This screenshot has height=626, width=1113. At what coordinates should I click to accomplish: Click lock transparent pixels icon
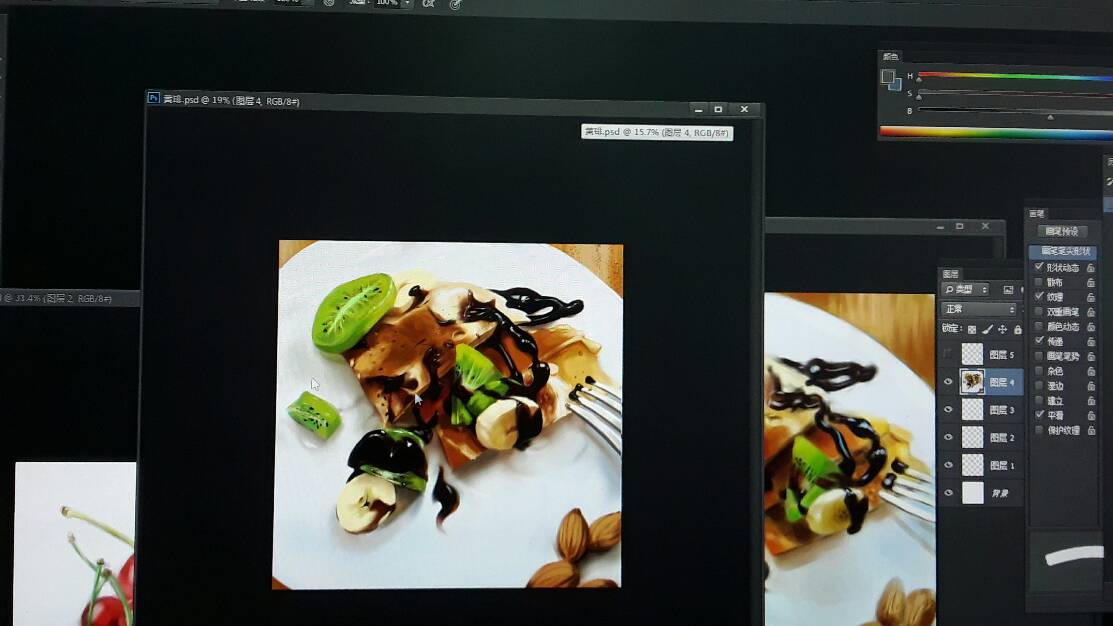[x=972, y=329]
